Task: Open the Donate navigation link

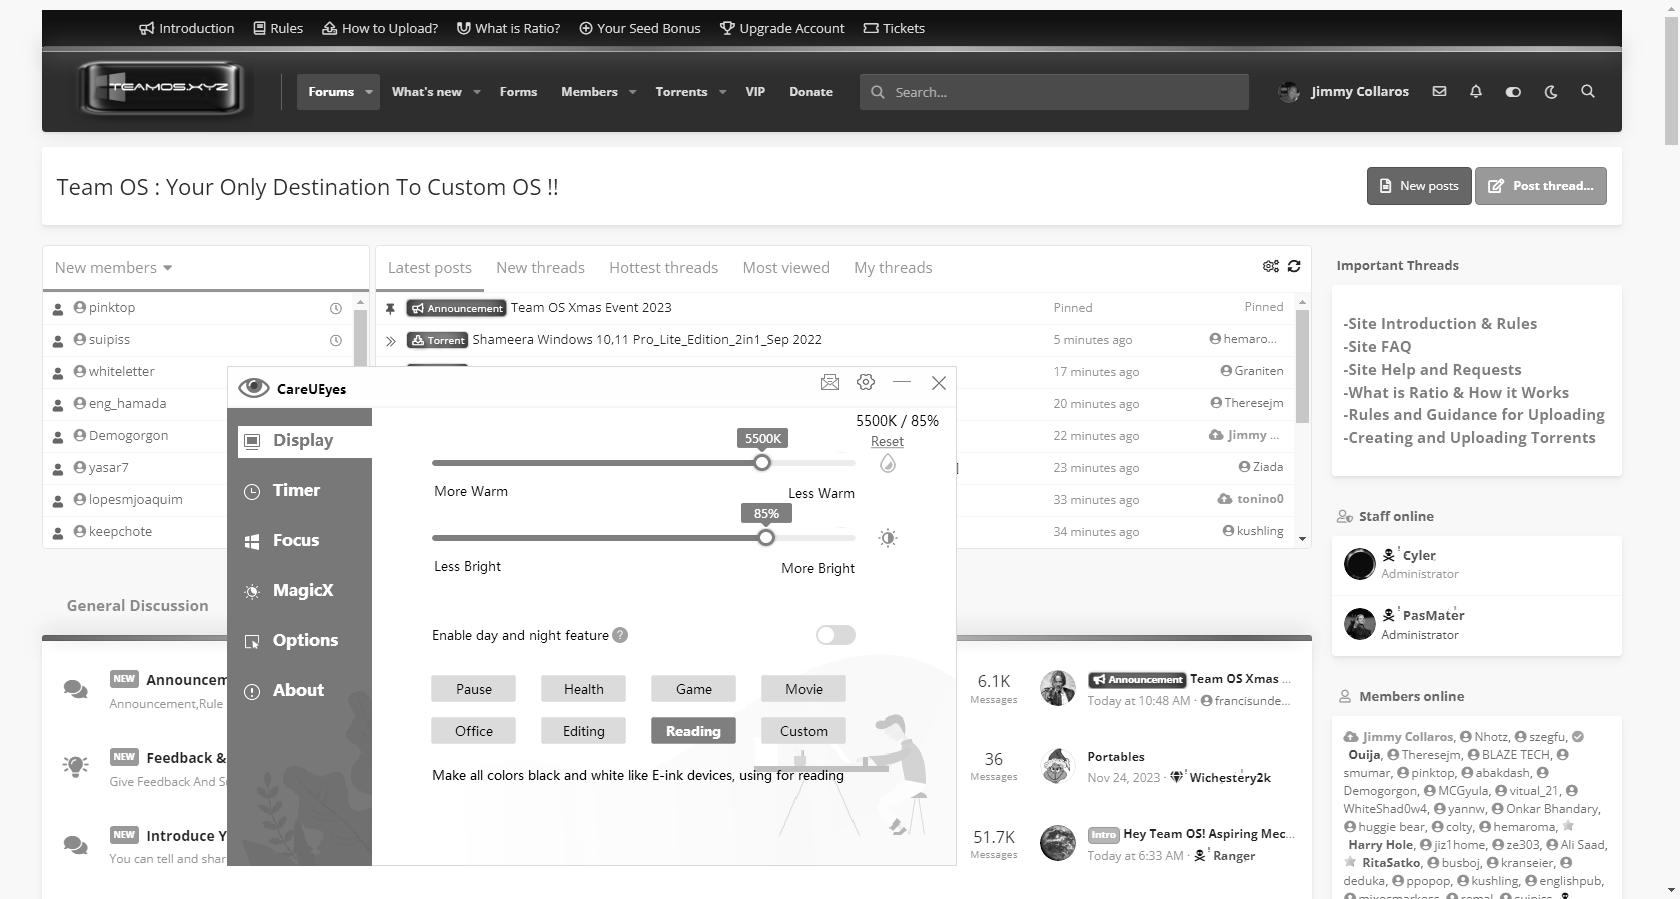Action: tap(811, 92)
